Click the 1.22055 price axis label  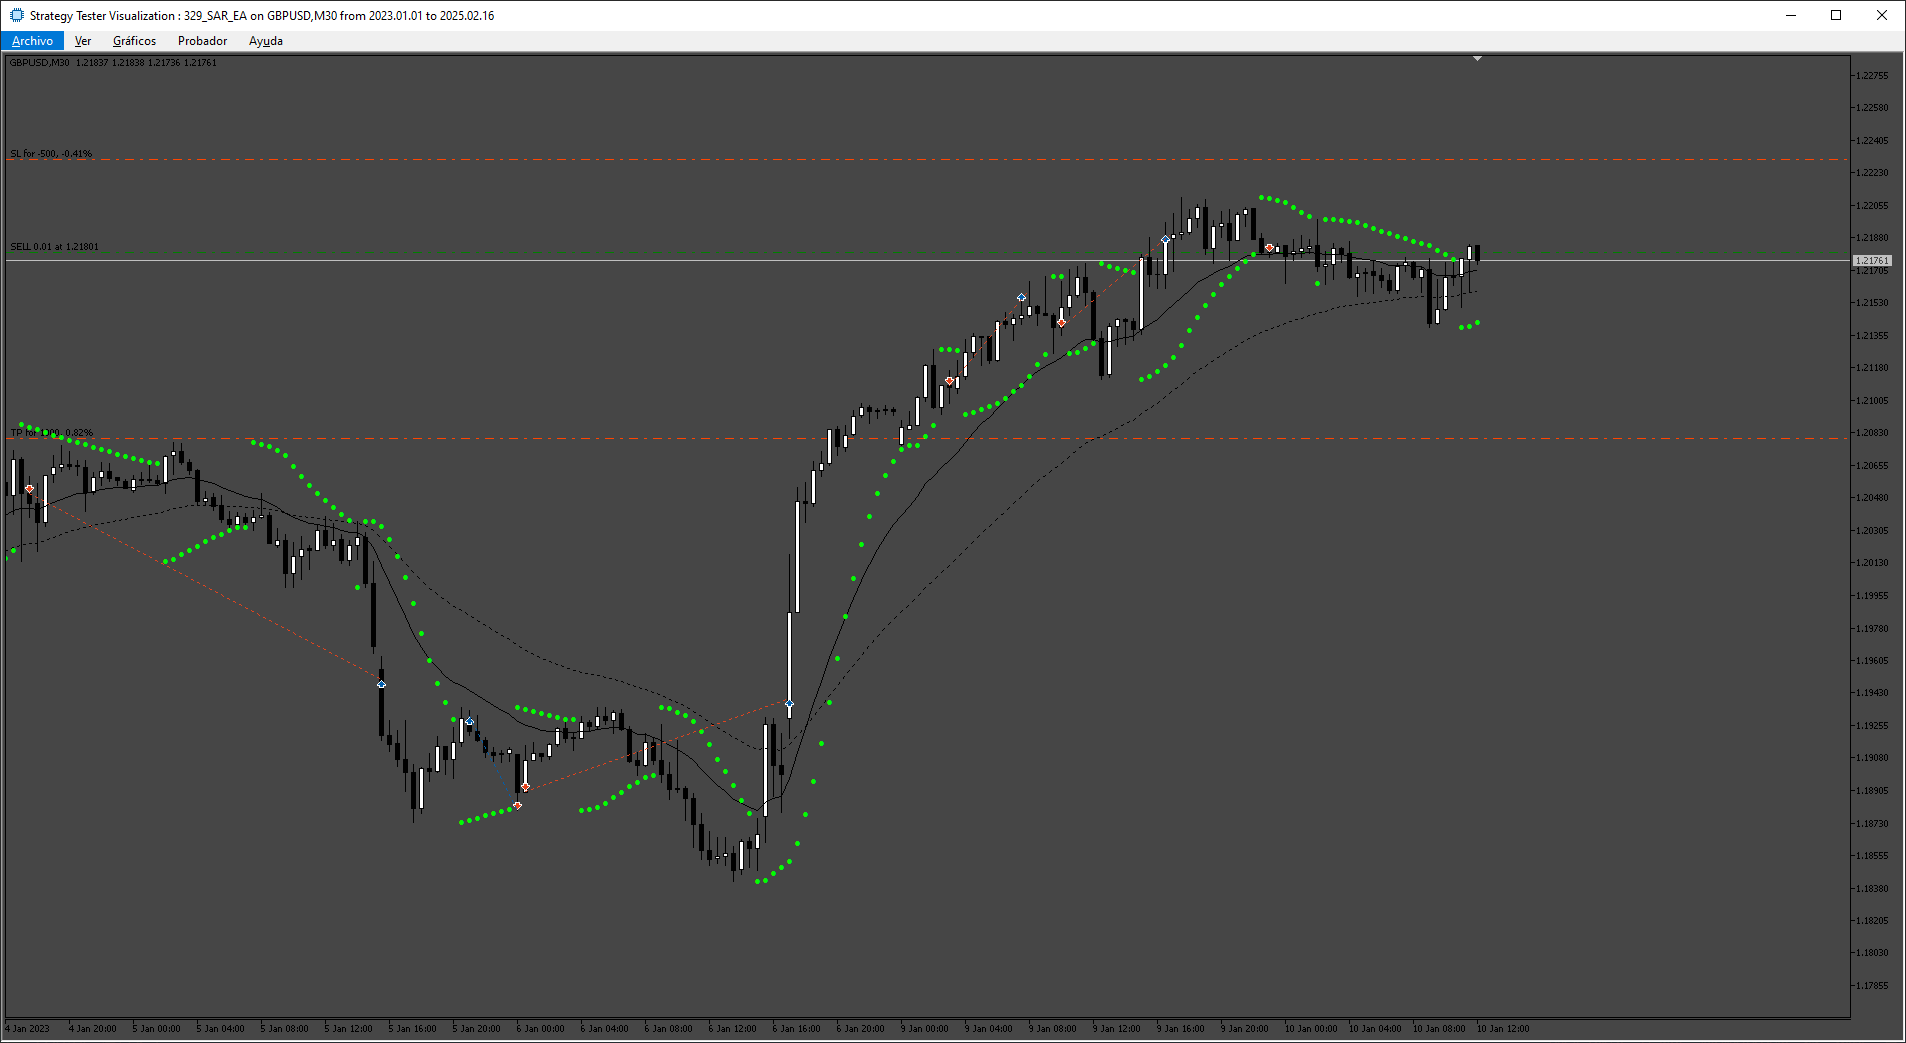(x=1872, y=205)
